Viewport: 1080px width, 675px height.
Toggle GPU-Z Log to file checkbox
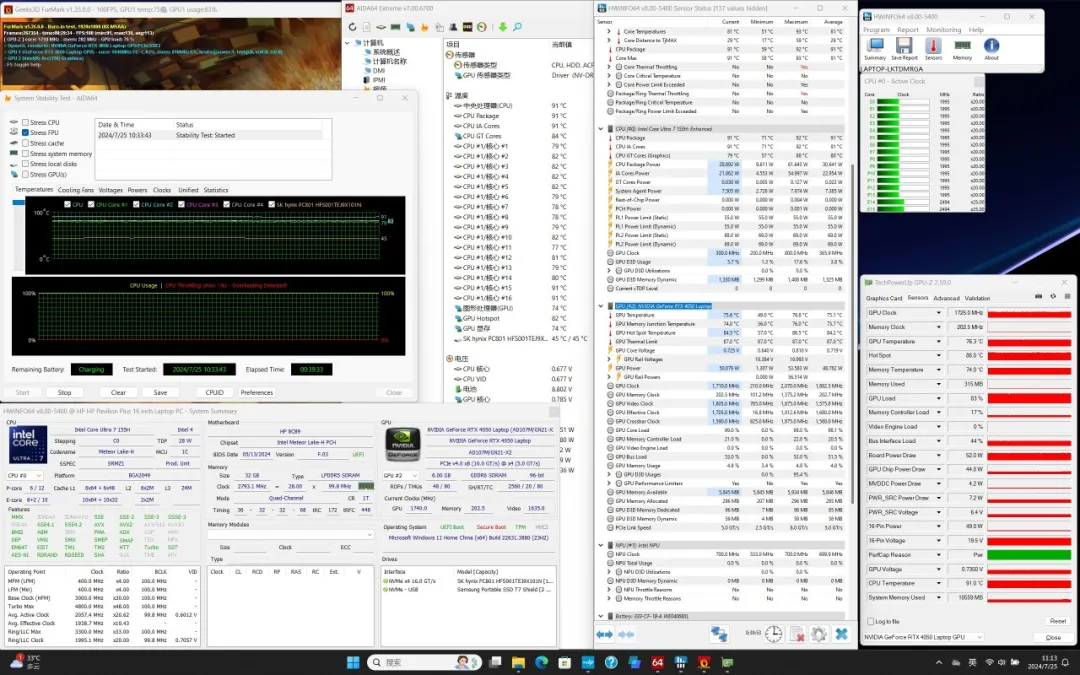(870, 621)
